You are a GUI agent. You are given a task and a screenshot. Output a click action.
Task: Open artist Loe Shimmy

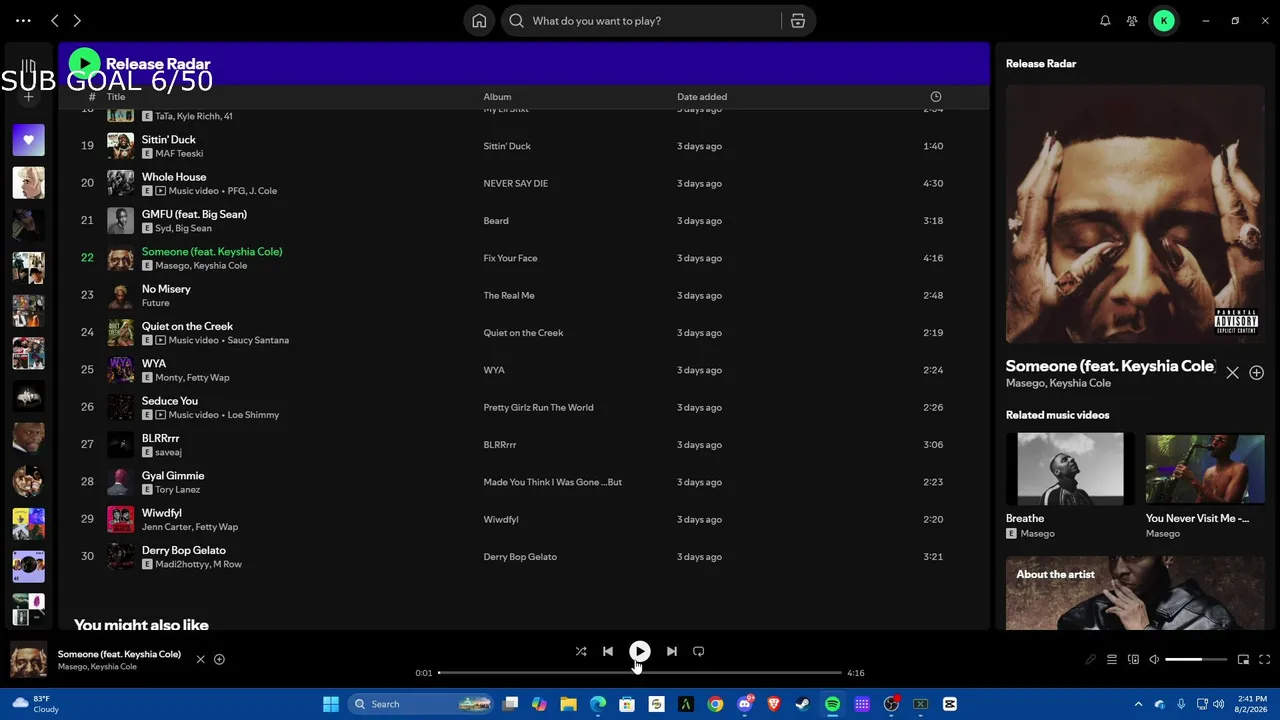tap(253, 415)
